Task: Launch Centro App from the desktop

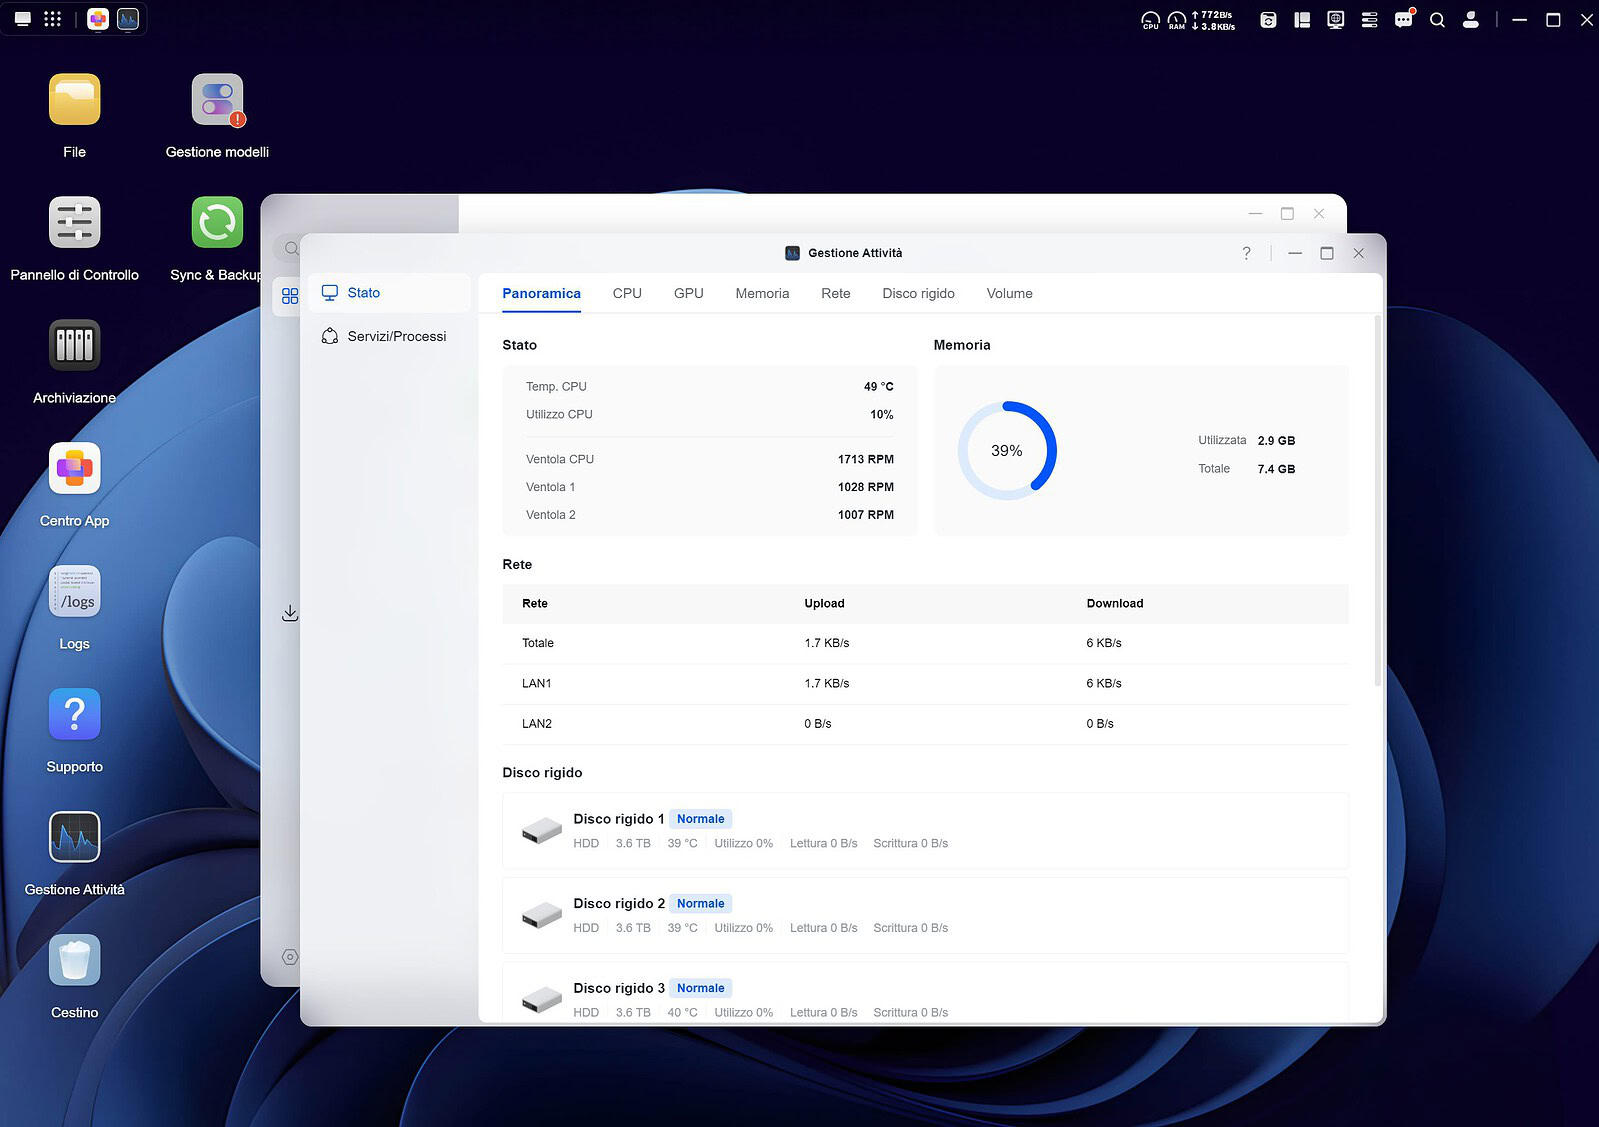Action: click(75, 468)
